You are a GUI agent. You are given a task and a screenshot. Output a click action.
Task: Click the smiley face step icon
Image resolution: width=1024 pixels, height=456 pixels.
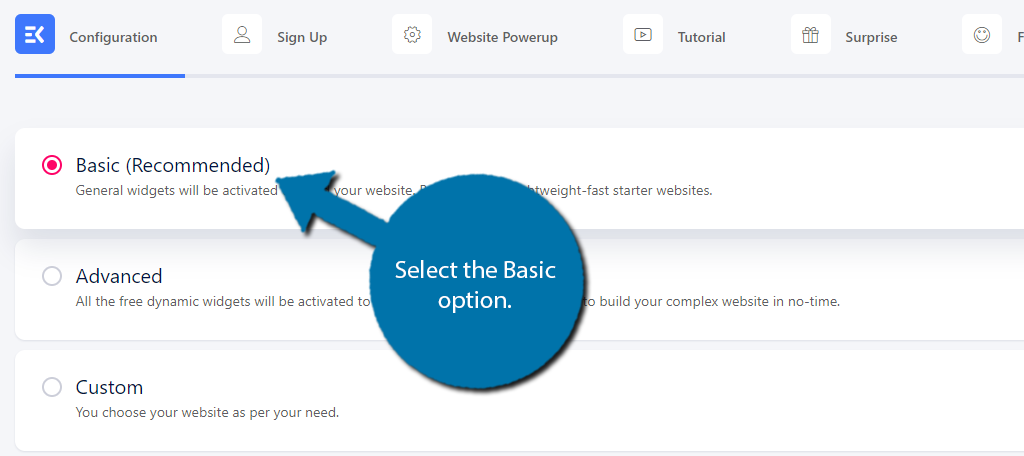[982, 34]
